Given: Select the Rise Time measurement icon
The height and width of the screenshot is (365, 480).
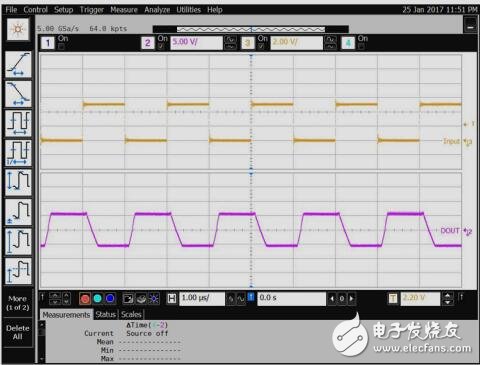Looking at the screenshot, I should coord(19,64).
